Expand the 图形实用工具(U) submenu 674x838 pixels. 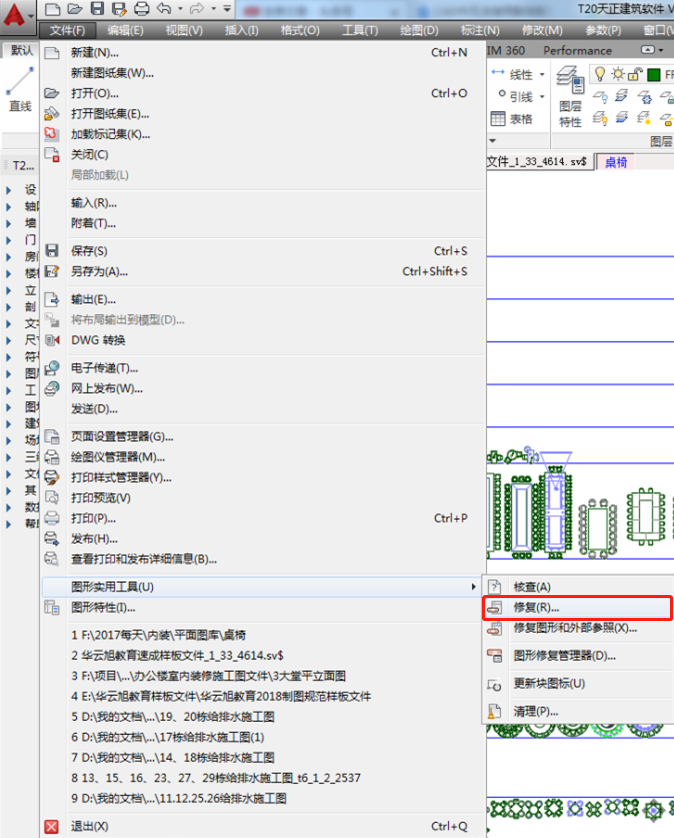(x=263, y=587)
